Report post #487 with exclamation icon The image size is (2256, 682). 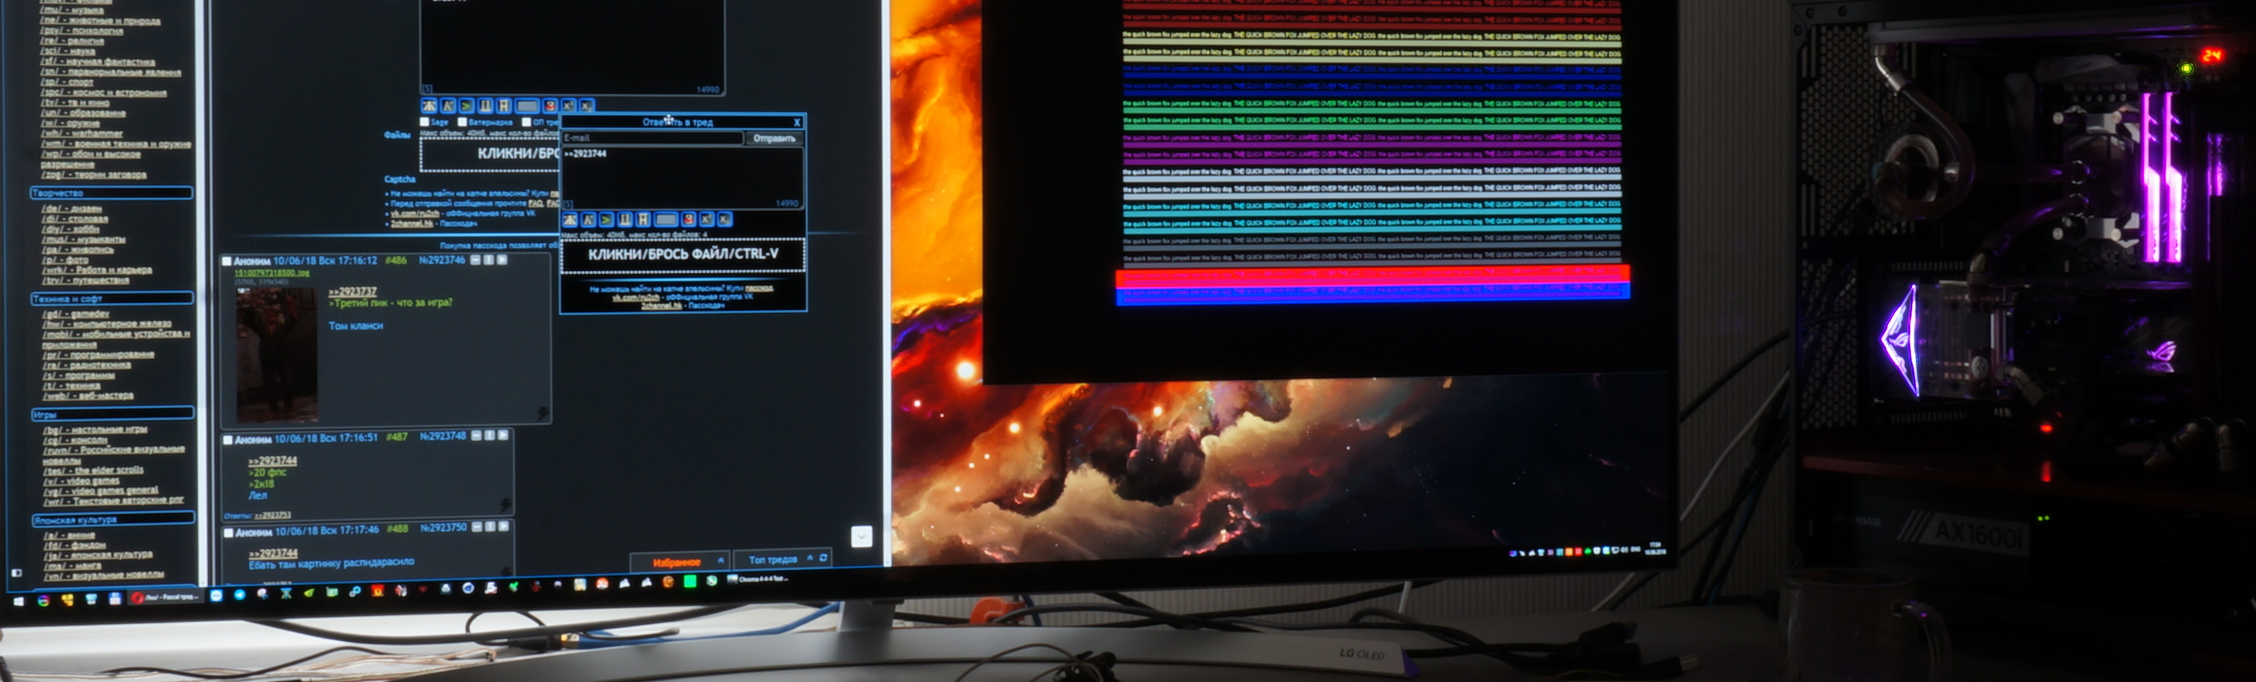click(490, 436)
